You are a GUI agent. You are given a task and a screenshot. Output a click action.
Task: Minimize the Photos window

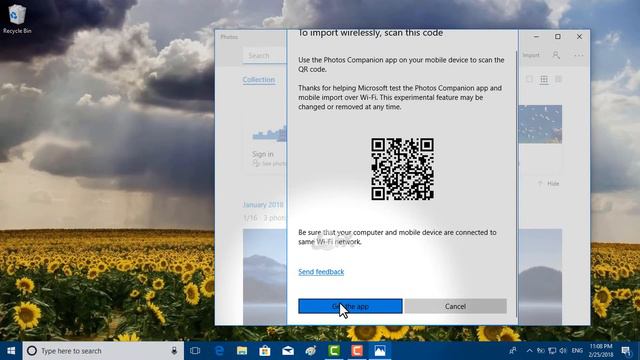[536, 37]
